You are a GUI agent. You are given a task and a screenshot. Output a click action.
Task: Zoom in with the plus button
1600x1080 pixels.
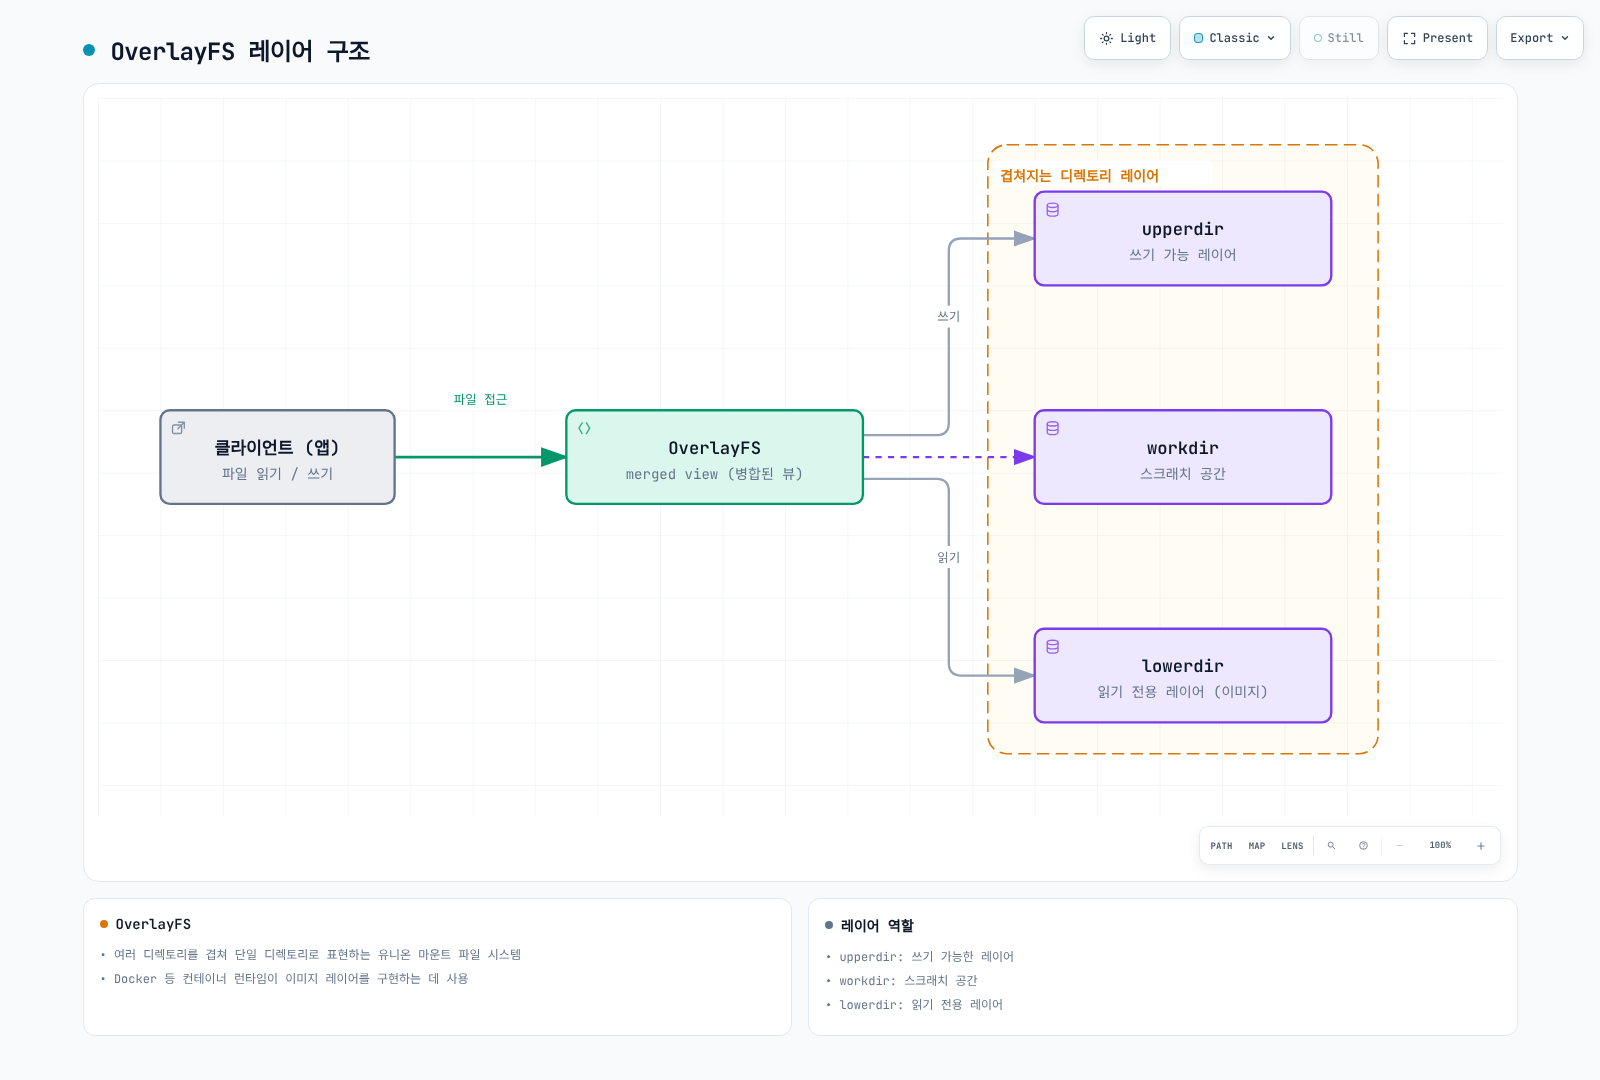point(1481,846)
